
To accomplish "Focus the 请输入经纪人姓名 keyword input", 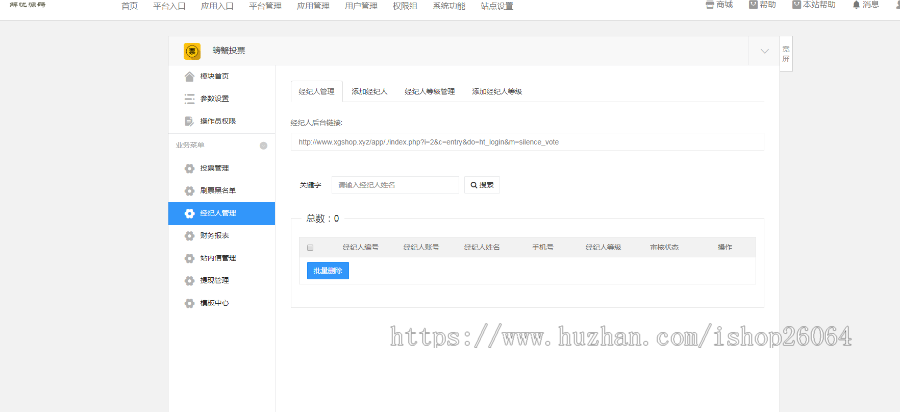I will [x=395, y=185].
